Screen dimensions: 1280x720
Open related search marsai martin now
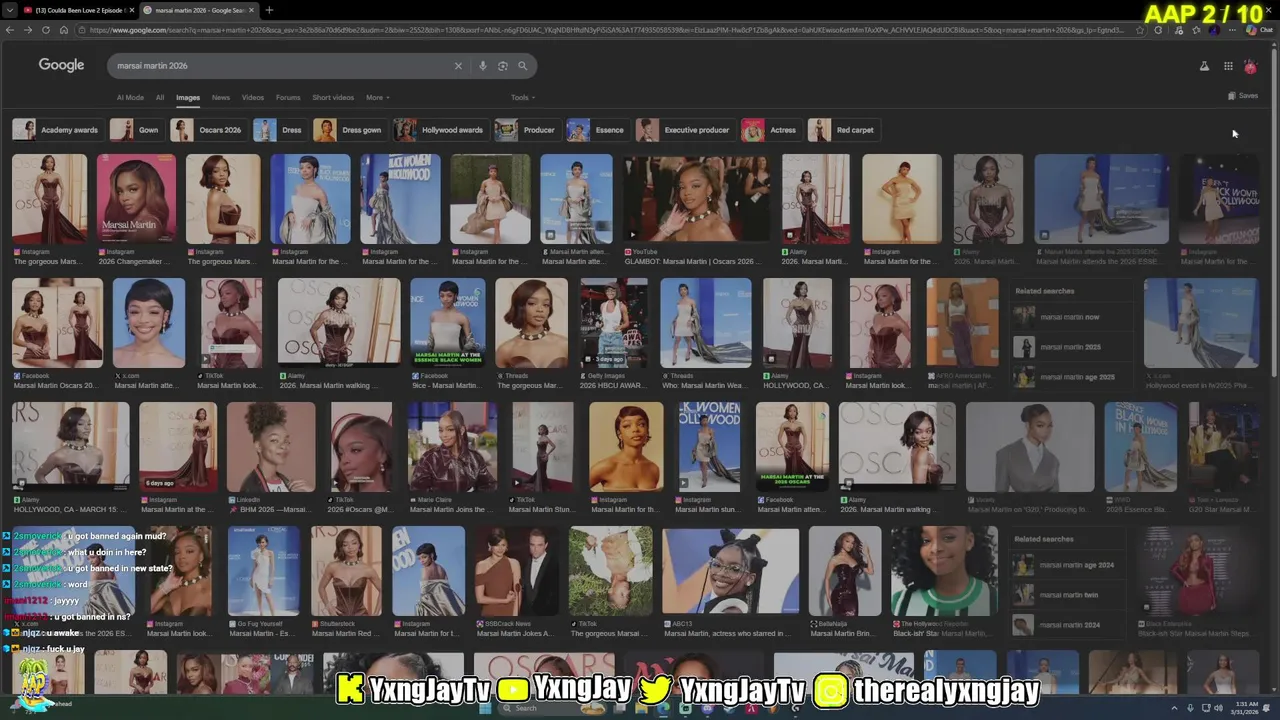[x=1069, y=317]
